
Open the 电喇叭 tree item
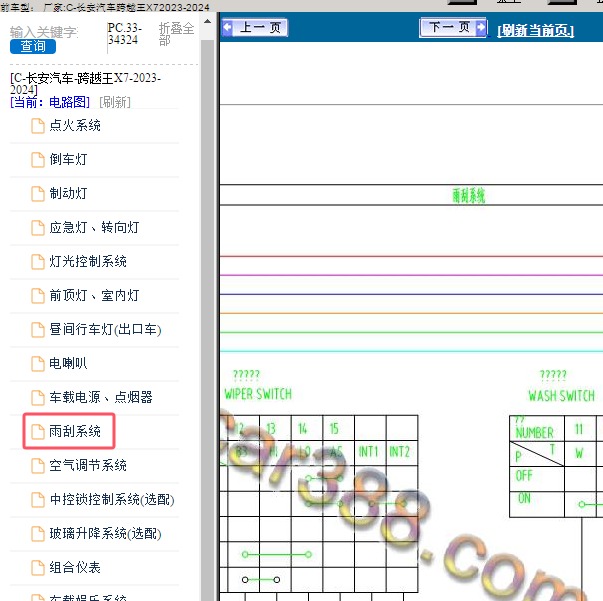(68, 363)
